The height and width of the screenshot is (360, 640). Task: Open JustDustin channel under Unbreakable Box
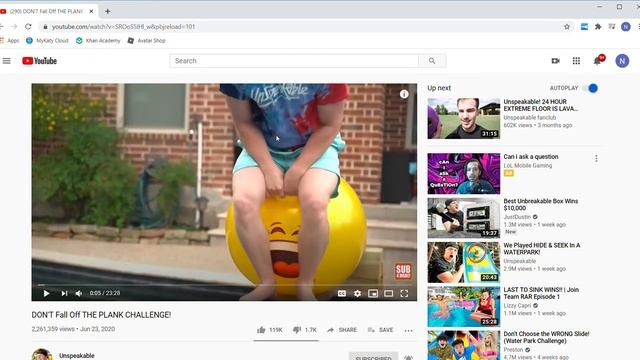pos(517,217)
